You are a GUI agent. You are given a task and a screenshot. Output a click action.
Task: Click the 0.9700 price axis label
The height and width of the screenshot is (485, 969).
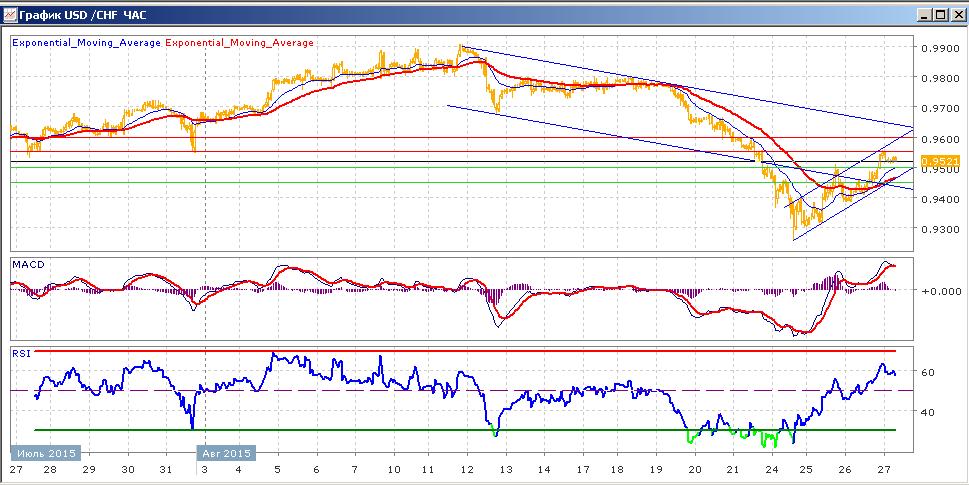click(x=939, y=108)
